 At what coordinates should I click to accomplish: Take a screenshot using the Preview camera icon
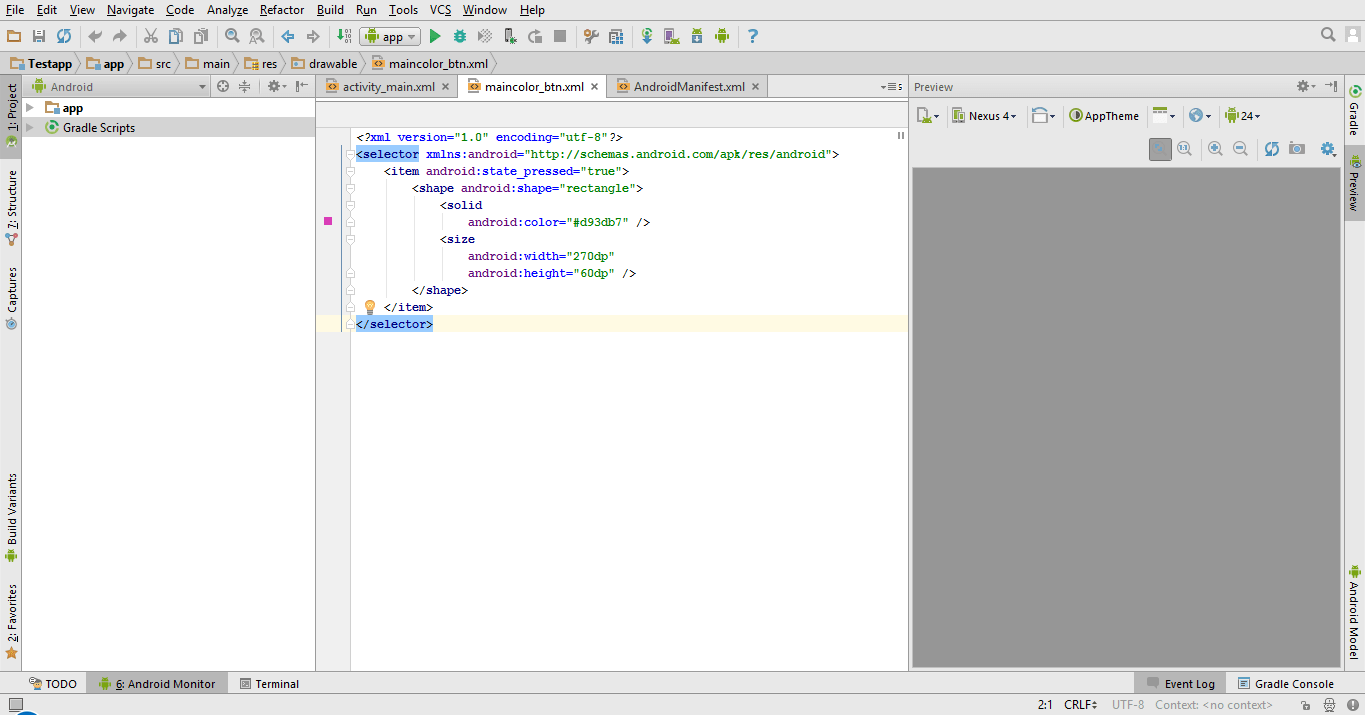(x=1296, y=148)
